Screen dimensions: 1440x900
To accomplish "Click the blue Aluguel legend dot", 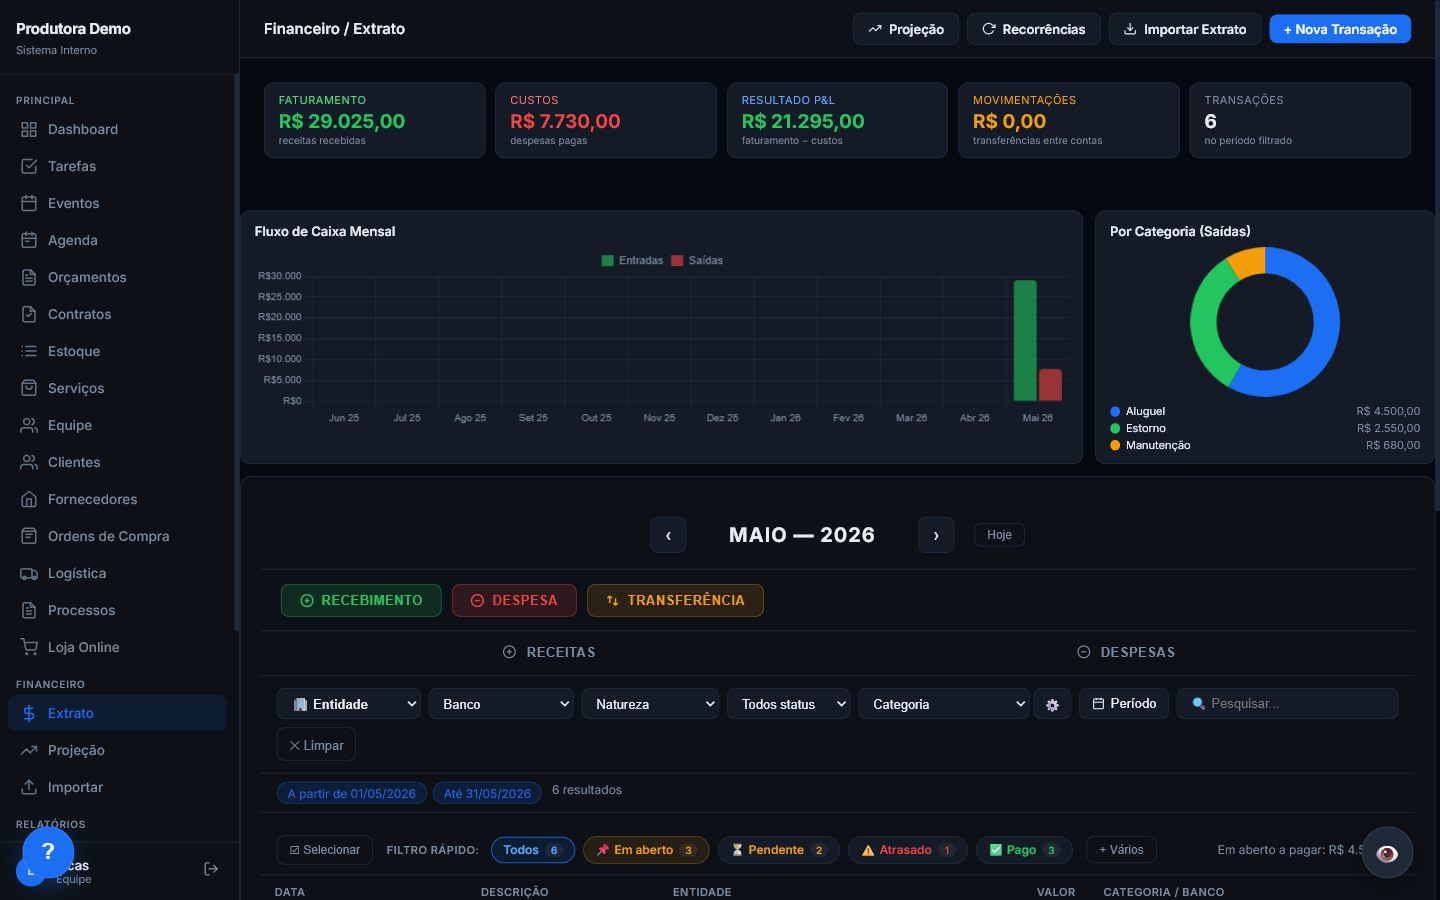I will click(x=1115, y=411).
